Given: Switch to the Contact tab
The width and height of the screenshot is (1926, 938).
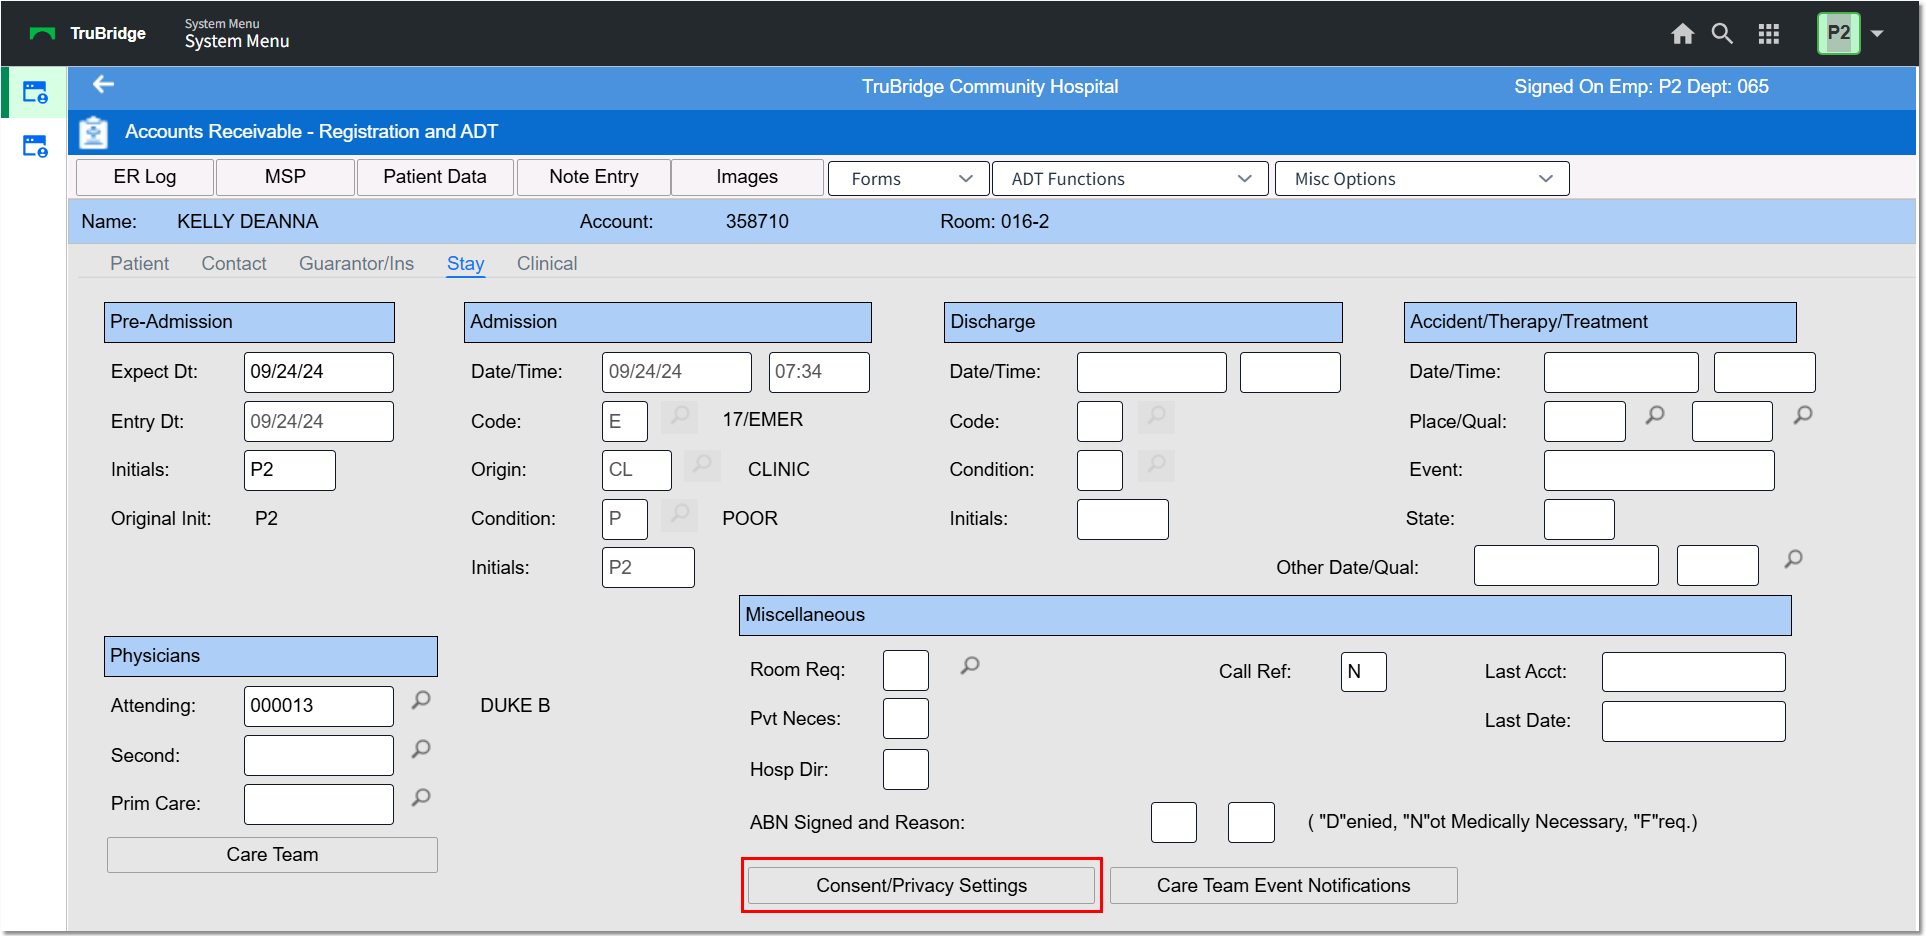Looking at the screenshot, I should (234, 264).
